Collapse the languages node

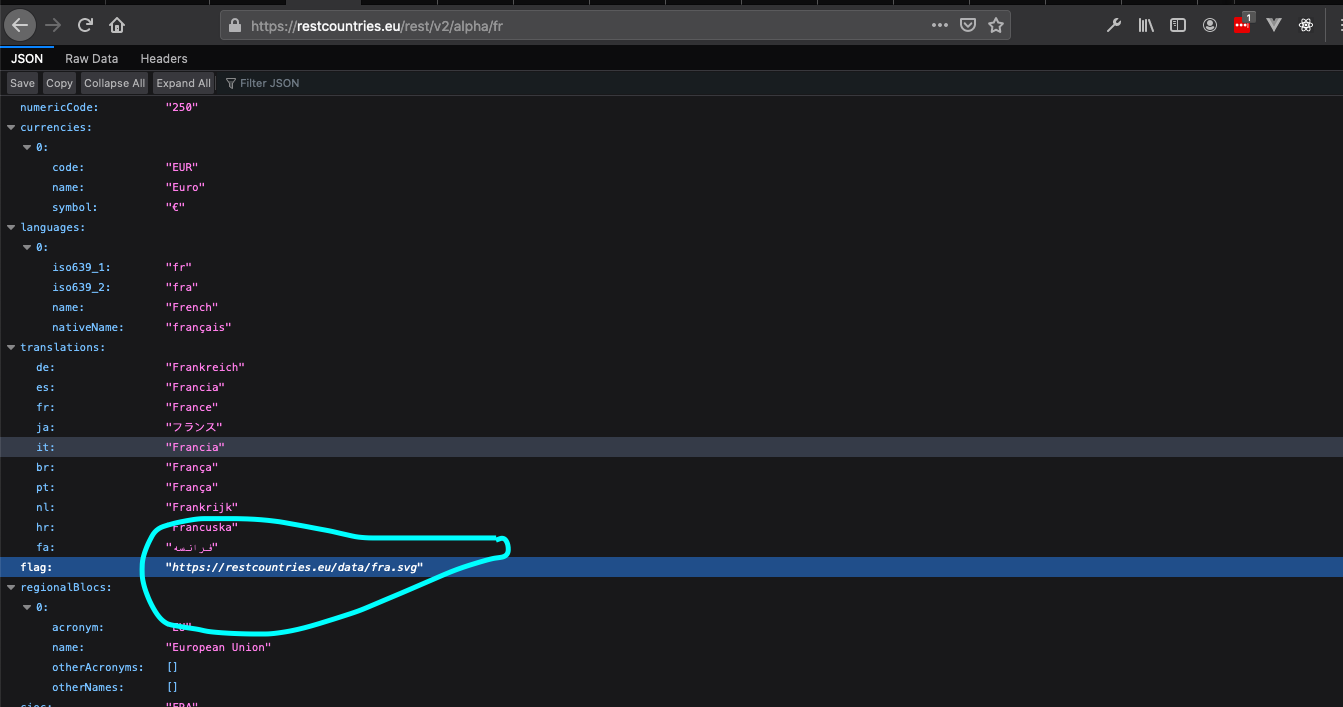(11, 227)
